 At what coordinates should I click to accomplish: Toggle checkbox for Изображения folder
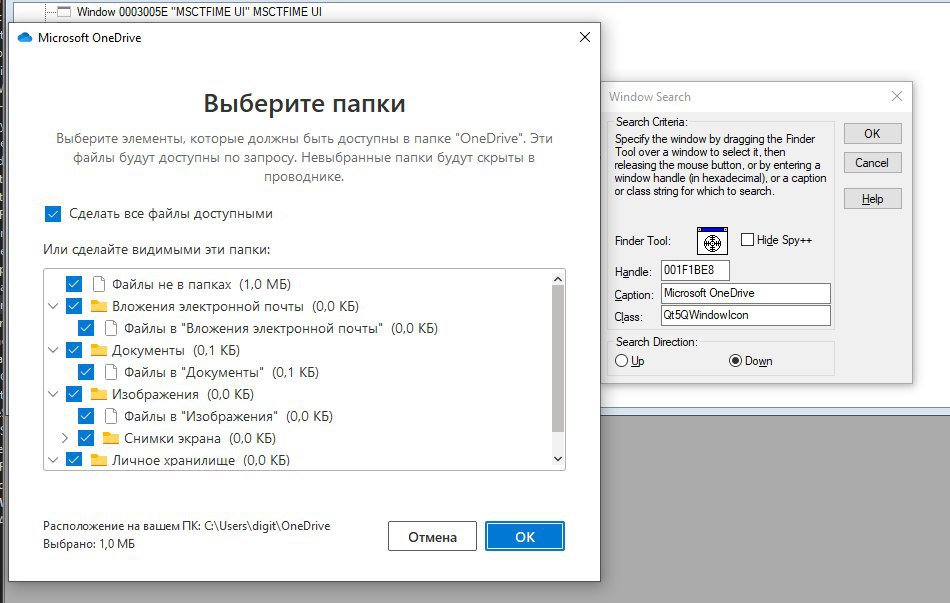point(74,394)
